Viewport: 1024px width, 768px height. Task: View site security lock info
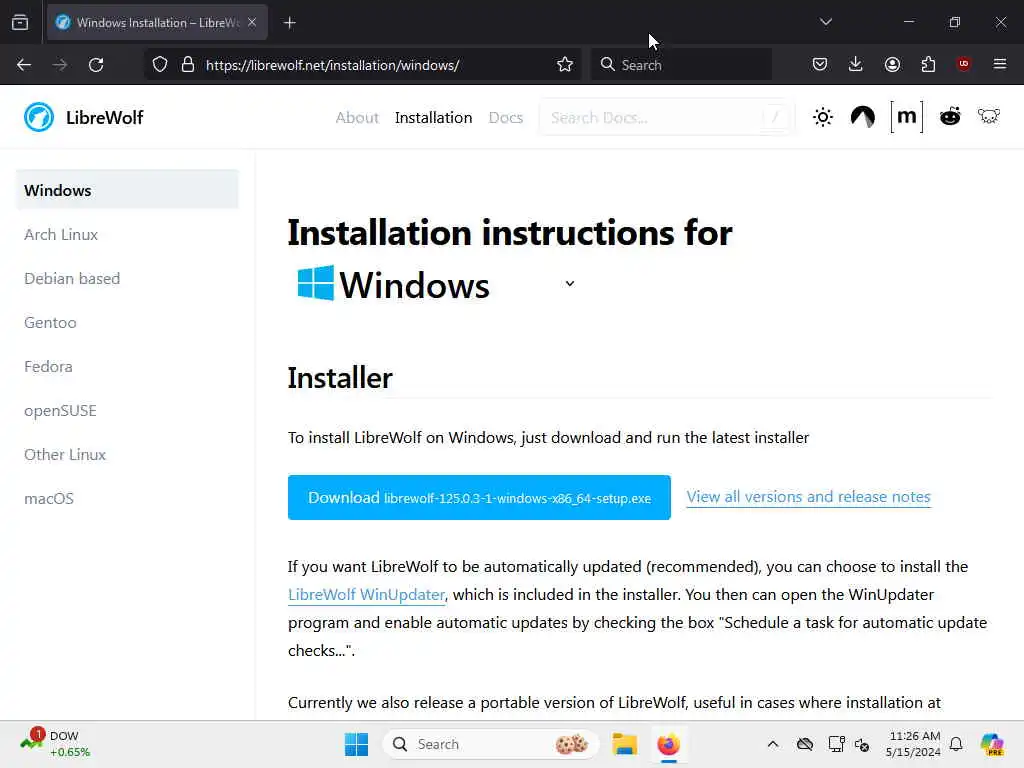click(x=188, y=65)
